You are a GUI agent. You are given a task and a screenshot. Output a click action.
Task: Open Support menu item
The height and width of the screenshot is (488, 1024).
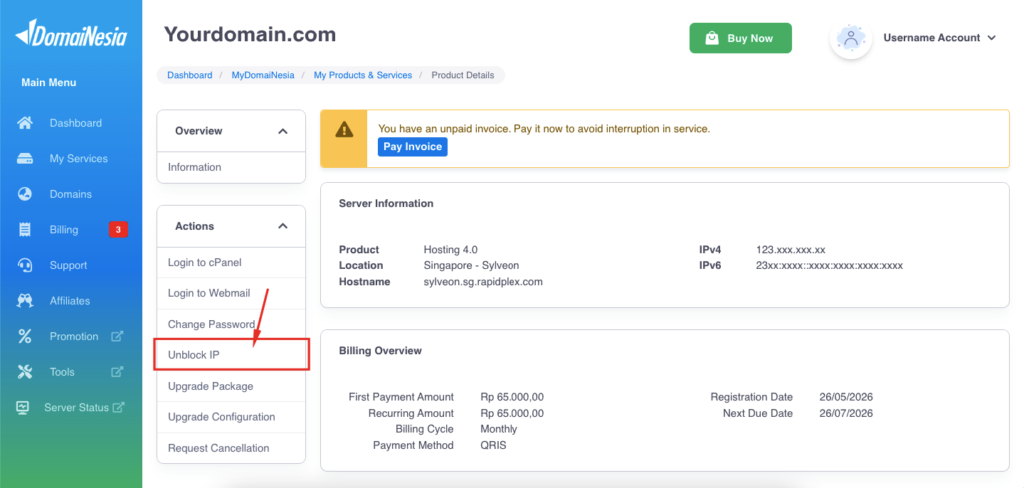click(71, 265)
